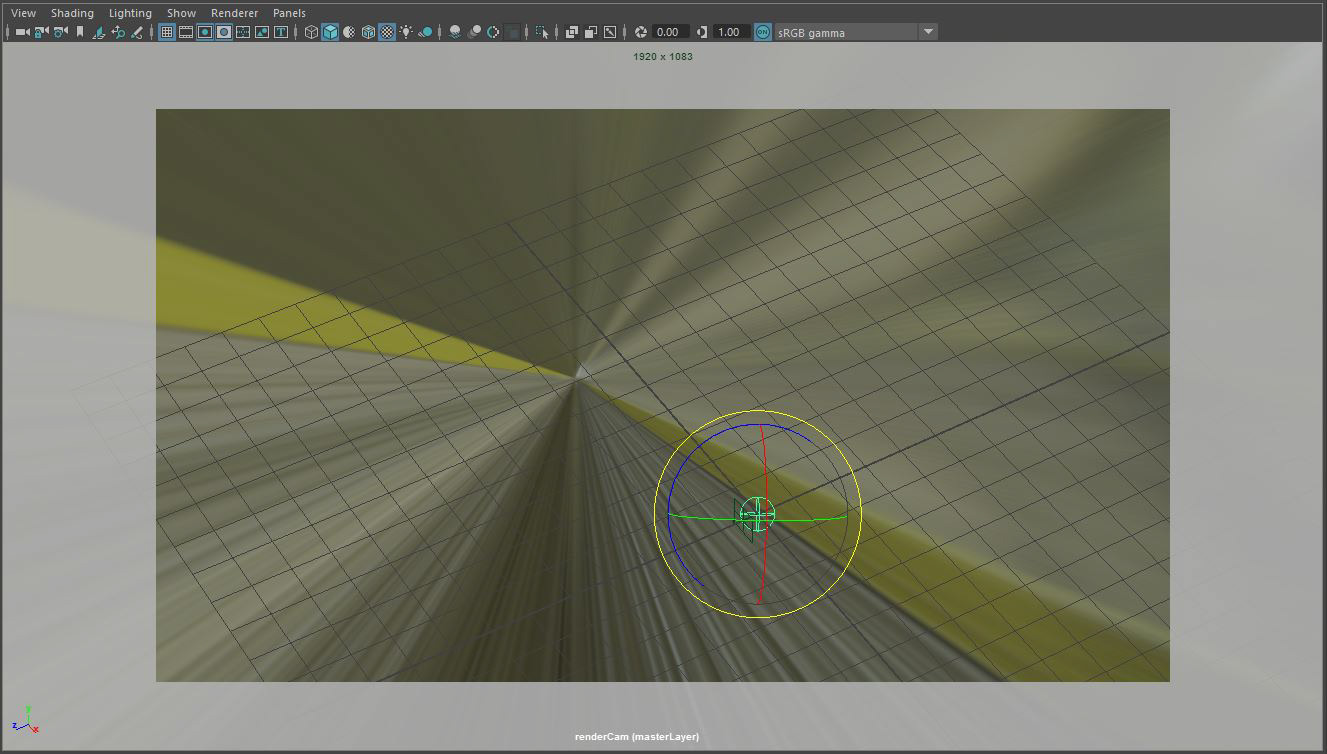Screen dimensions: 1327x754
Task: Toggle the X-Ray Joints icon
Action: [610, 32]
